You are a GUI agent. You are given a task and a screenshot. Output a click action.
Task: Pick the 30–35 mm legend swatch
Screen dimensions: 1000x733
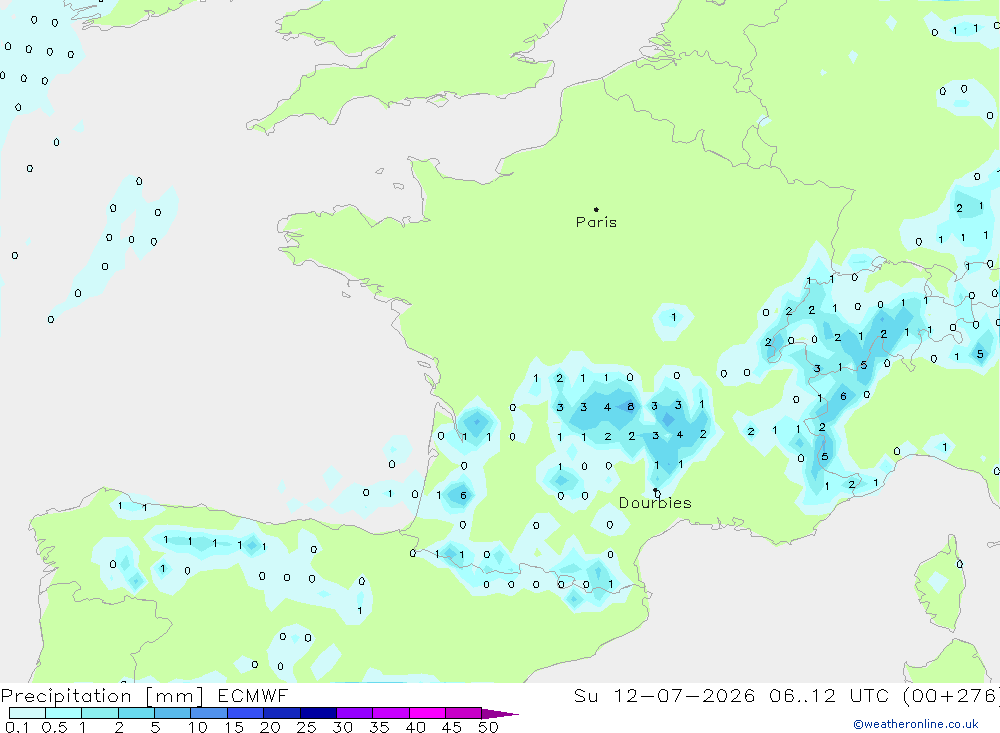tap(355, 713)
